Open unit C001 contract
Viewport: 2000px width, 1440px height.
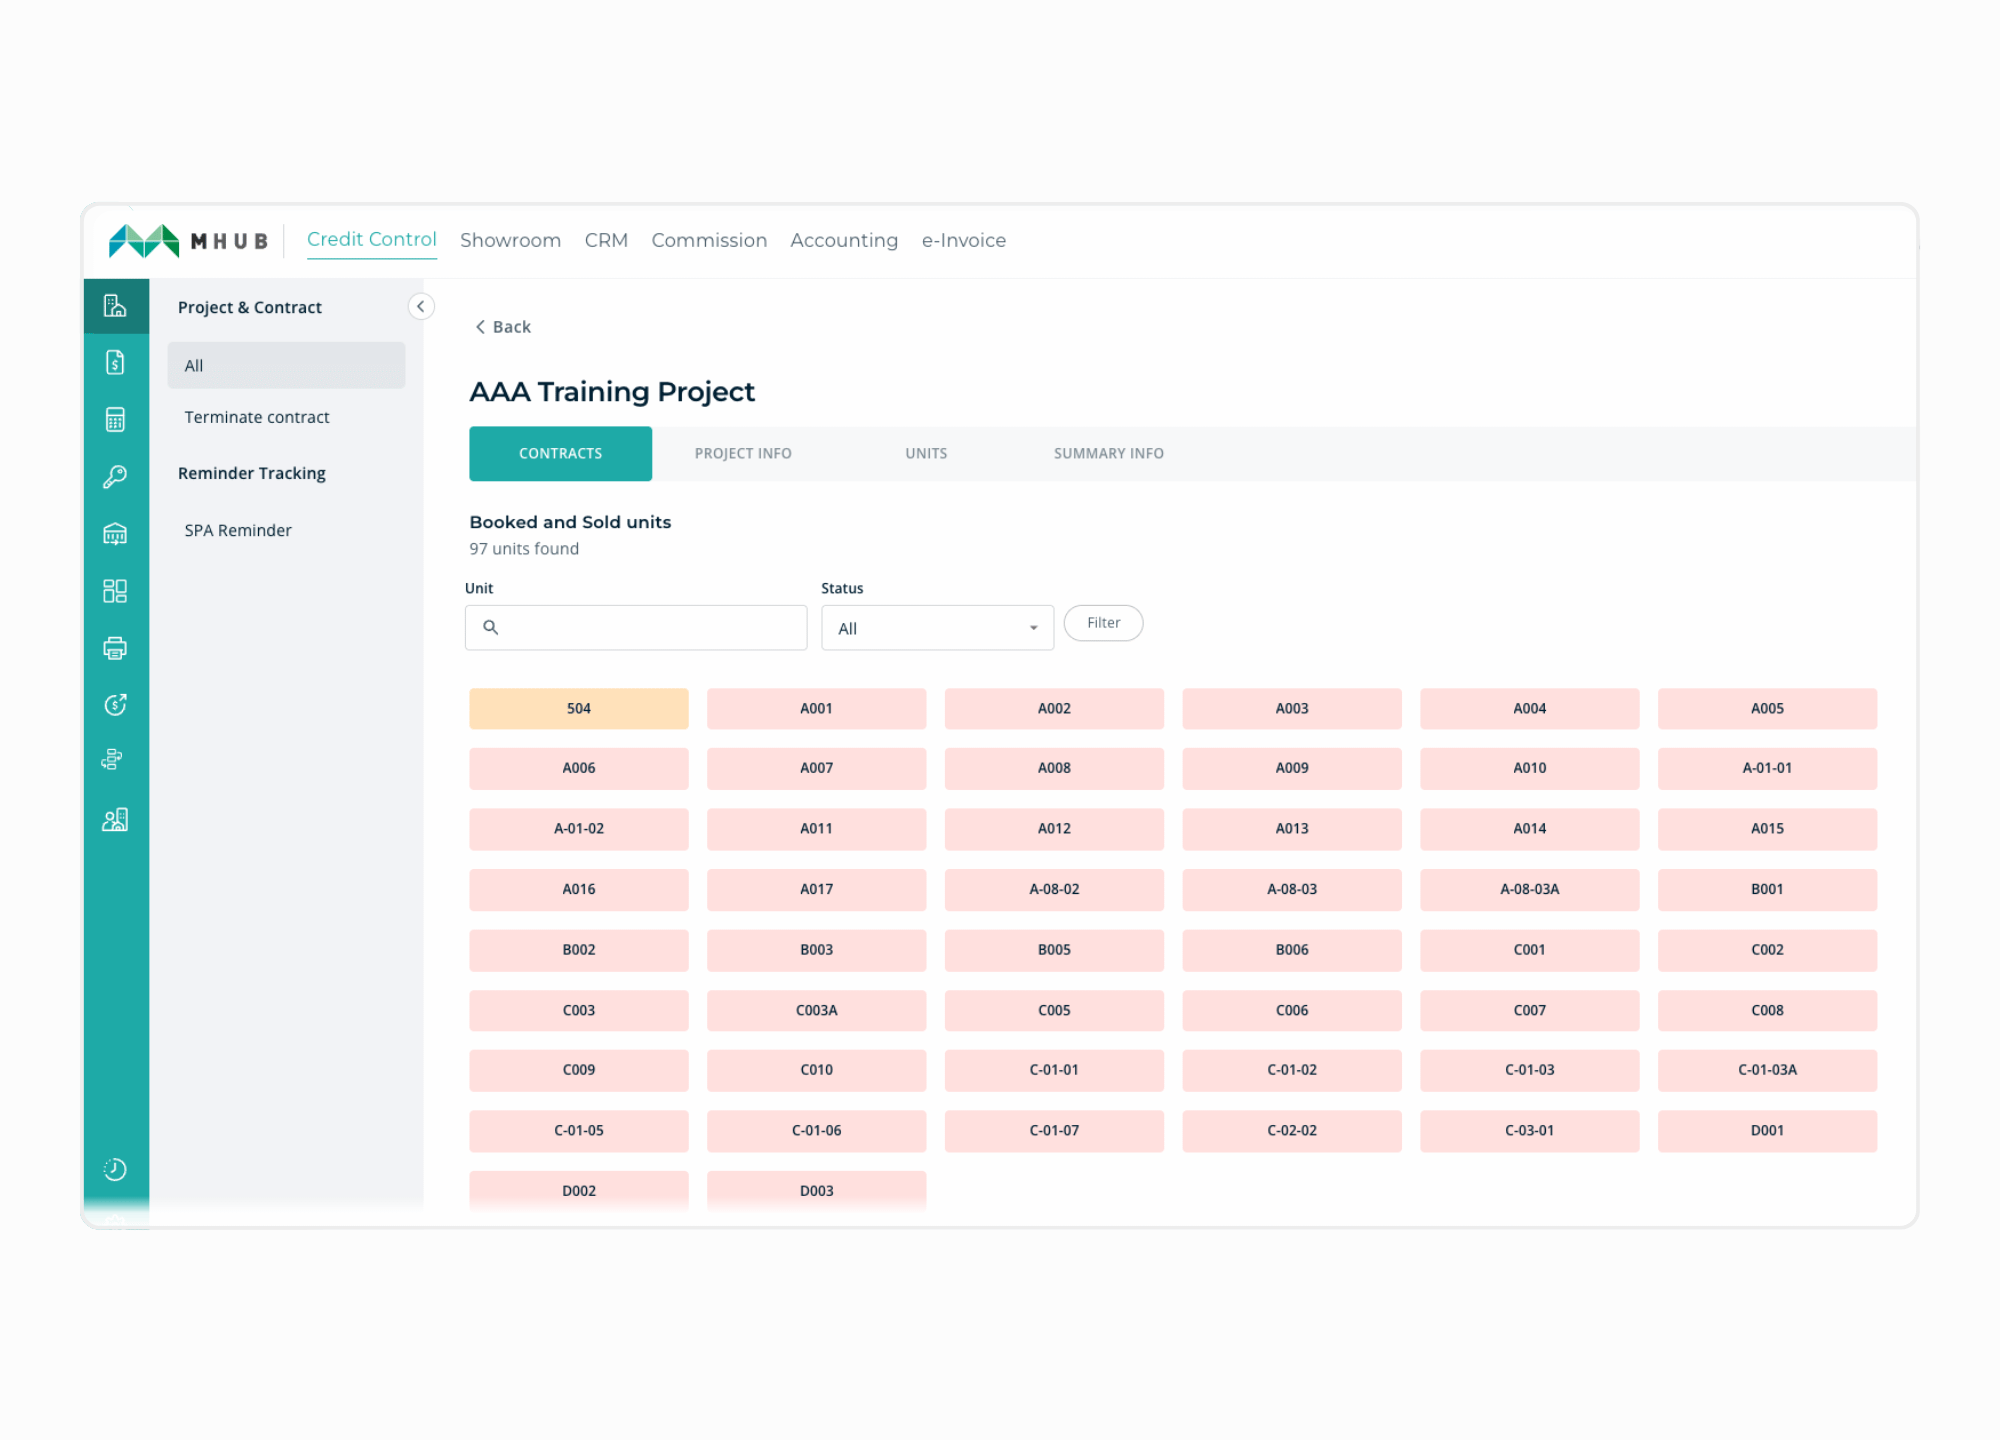click(x=1529, y=950)
